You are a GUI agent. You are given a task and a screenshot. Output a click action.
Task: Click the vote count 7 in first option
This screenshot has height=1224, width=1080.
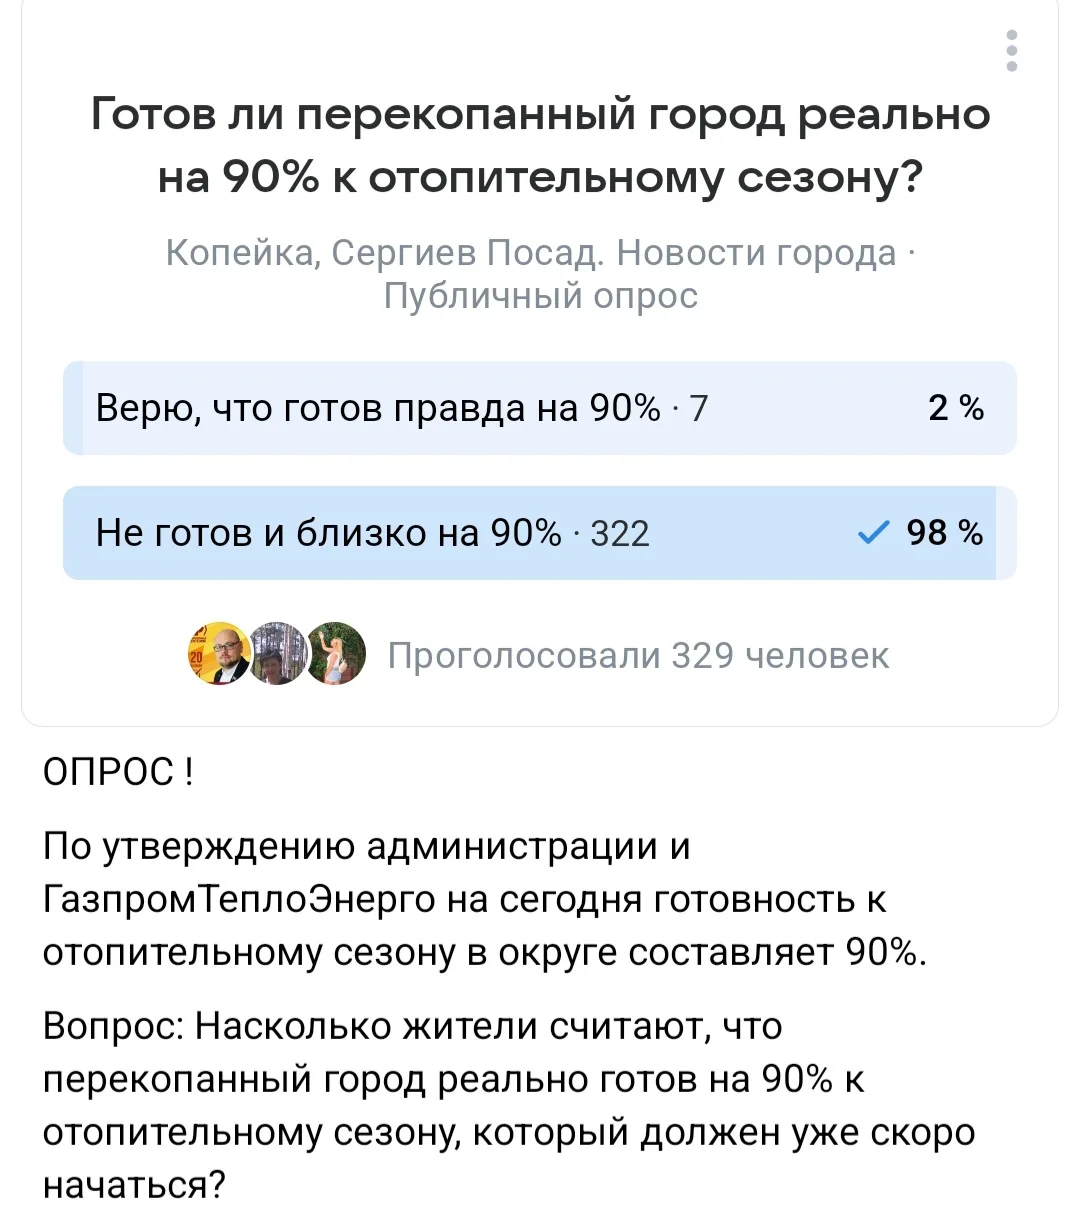point(698,409)
